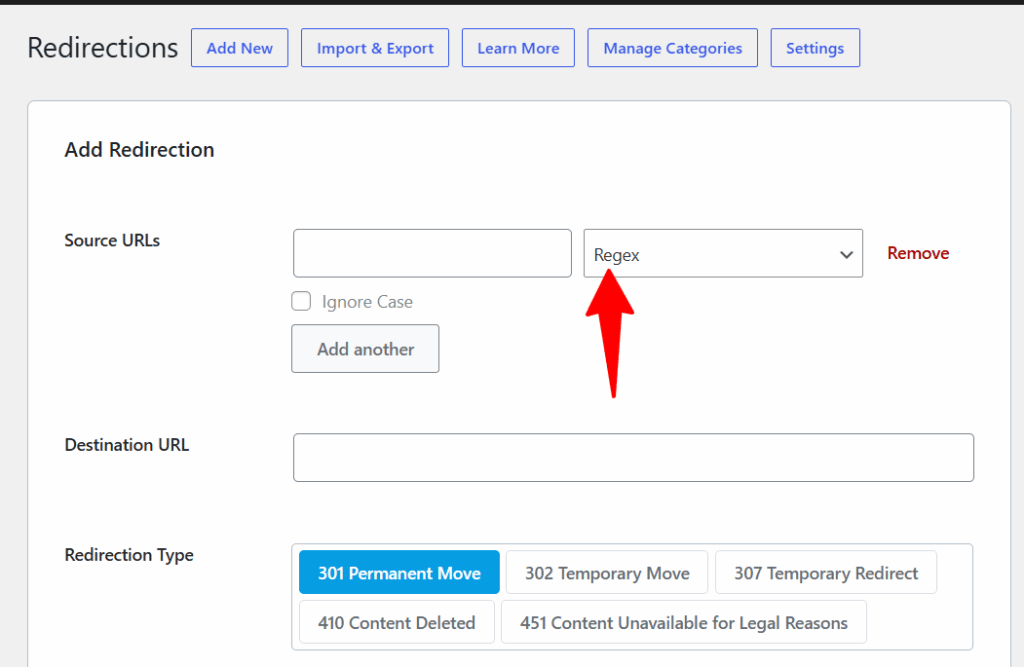The image size is (1024, 667).
Task: Open the Regex match type dropdown
Action: point(723,253)
